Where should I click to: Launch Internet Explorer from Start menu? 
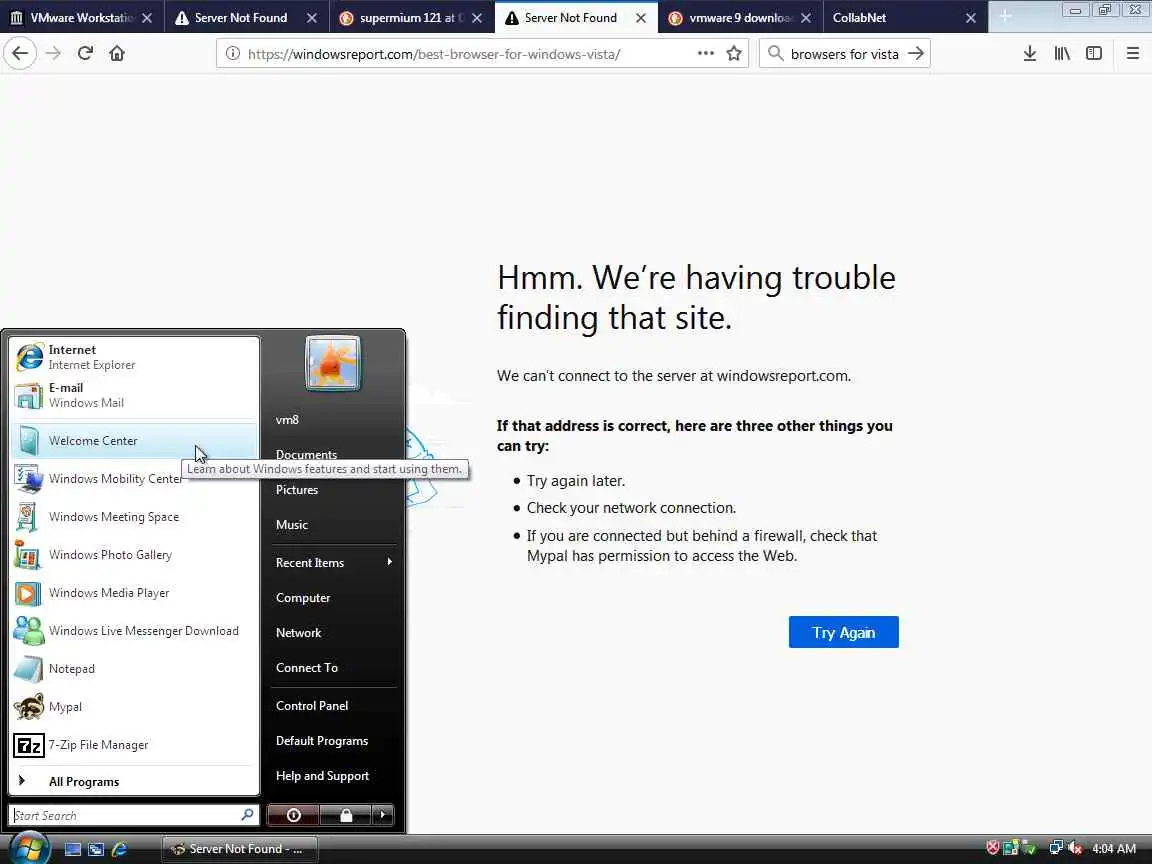[134, 357]
